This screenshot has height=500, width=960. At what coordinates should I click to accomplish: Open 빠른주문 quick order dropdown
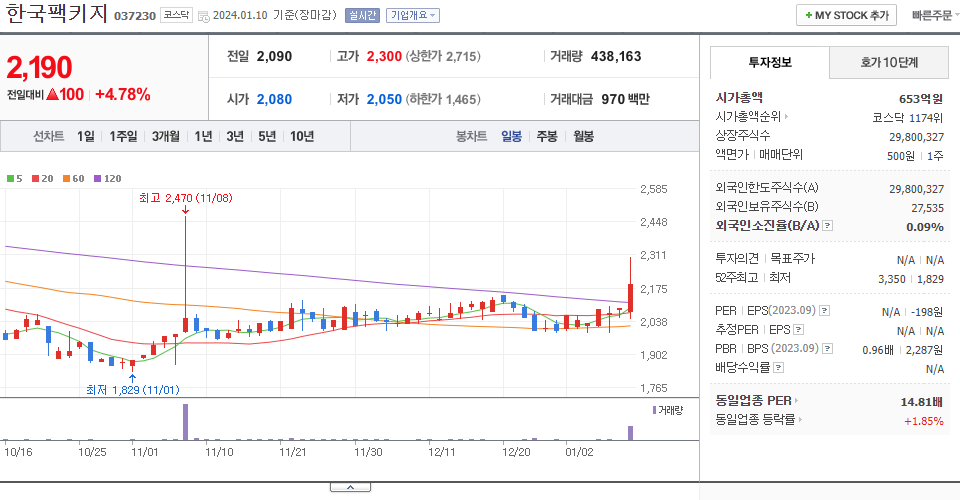[935, 15]
